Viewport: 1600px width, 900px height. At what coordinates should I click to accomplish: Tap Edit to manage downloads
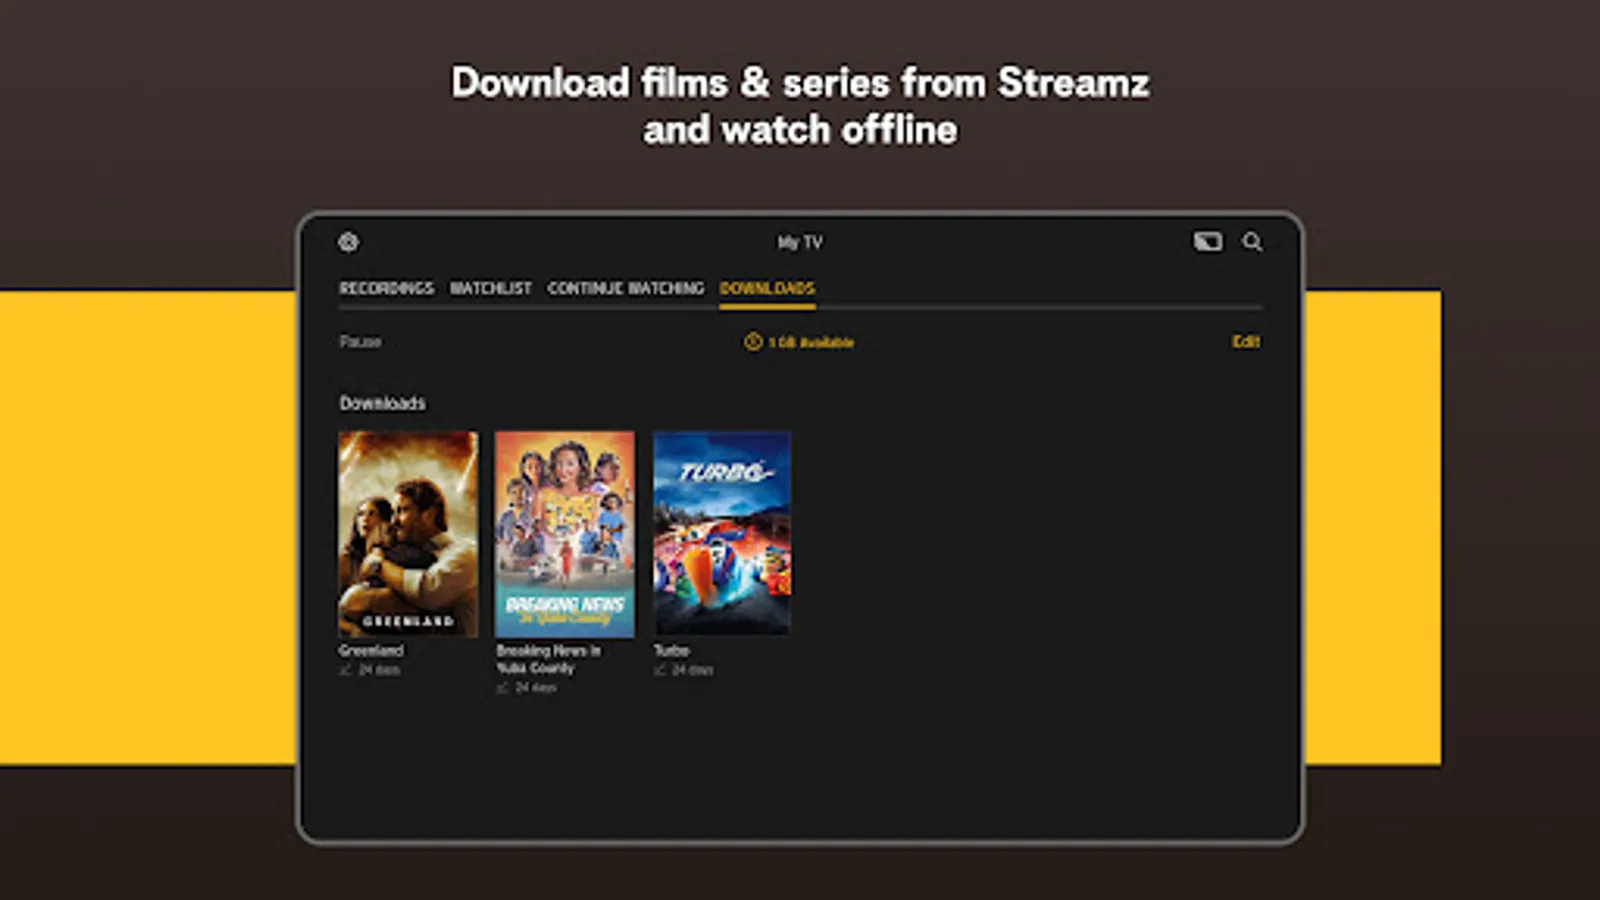tap(1246, 342)
